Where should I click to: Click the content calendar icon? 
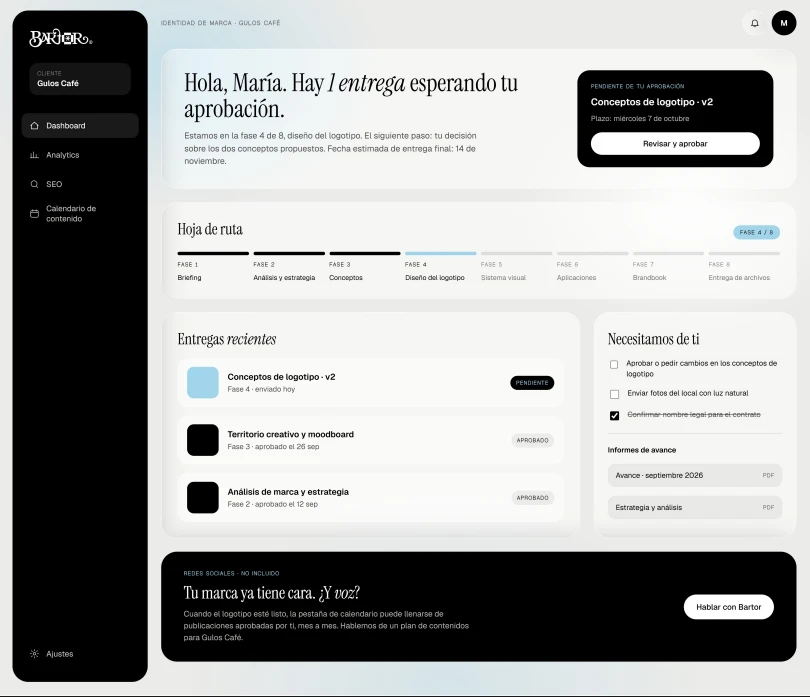click(x=35, y=213)
